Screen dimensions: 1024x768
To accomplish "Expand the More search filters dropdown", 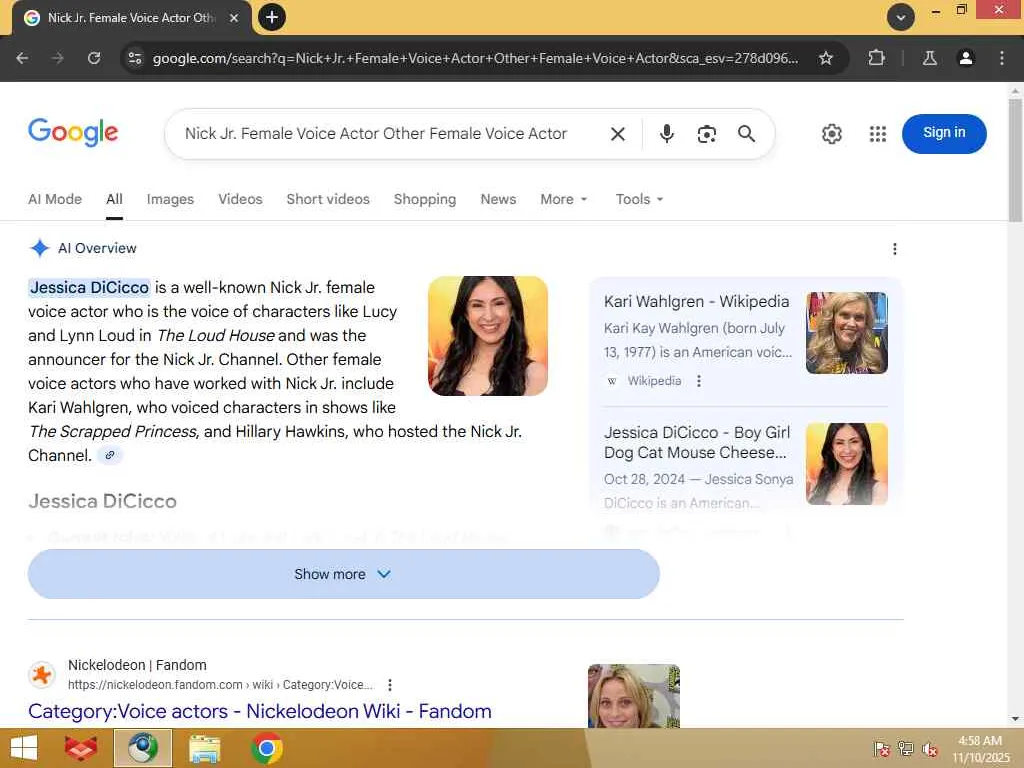I will click(x=564, y=199).
